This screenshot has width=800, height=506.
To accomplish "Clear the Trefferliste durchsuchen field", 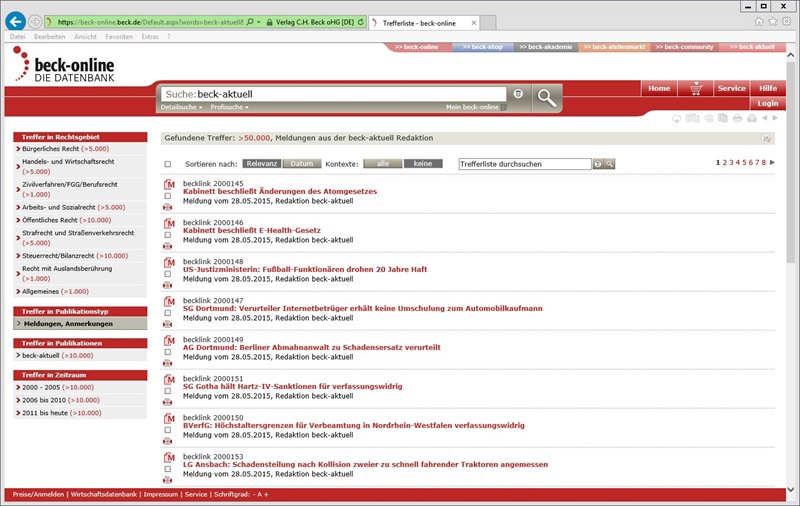I will (598, 164).
